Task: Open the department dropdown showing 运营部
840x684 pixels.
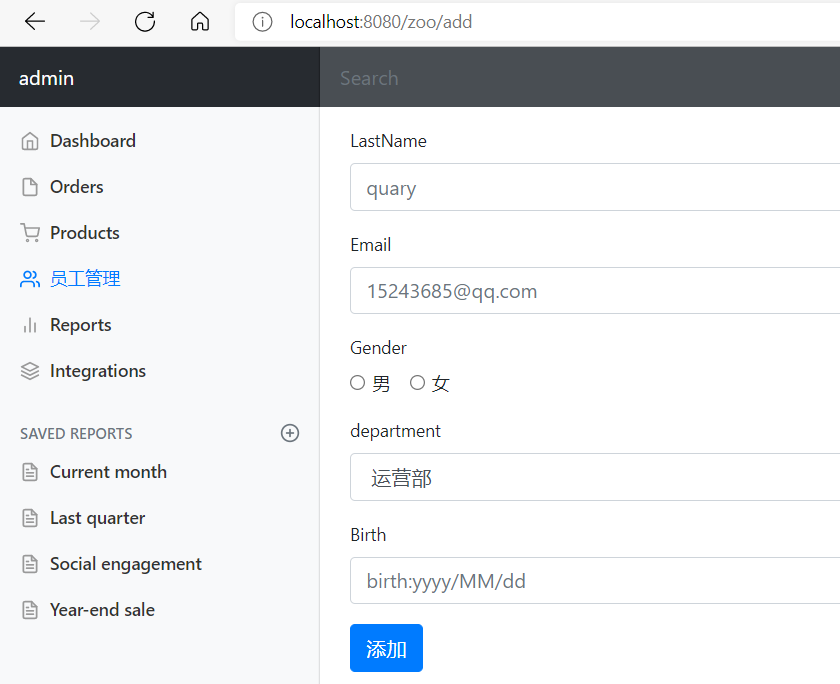Action: [x=595, y=478]
